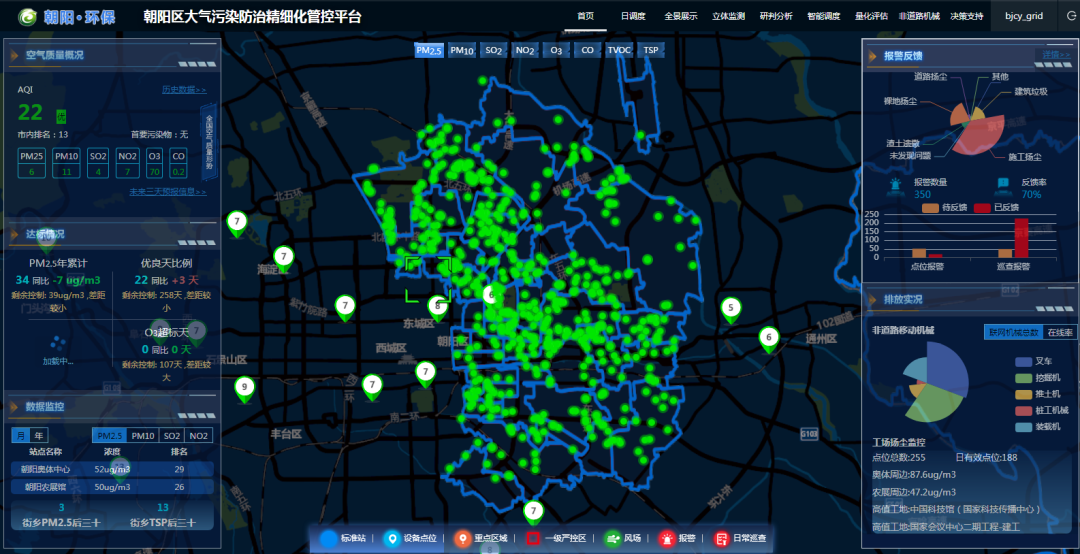Click the bjcy_grid user account
This screenshot has width=1080, height=554.
pyautogui.click(x=1024, y=16)
